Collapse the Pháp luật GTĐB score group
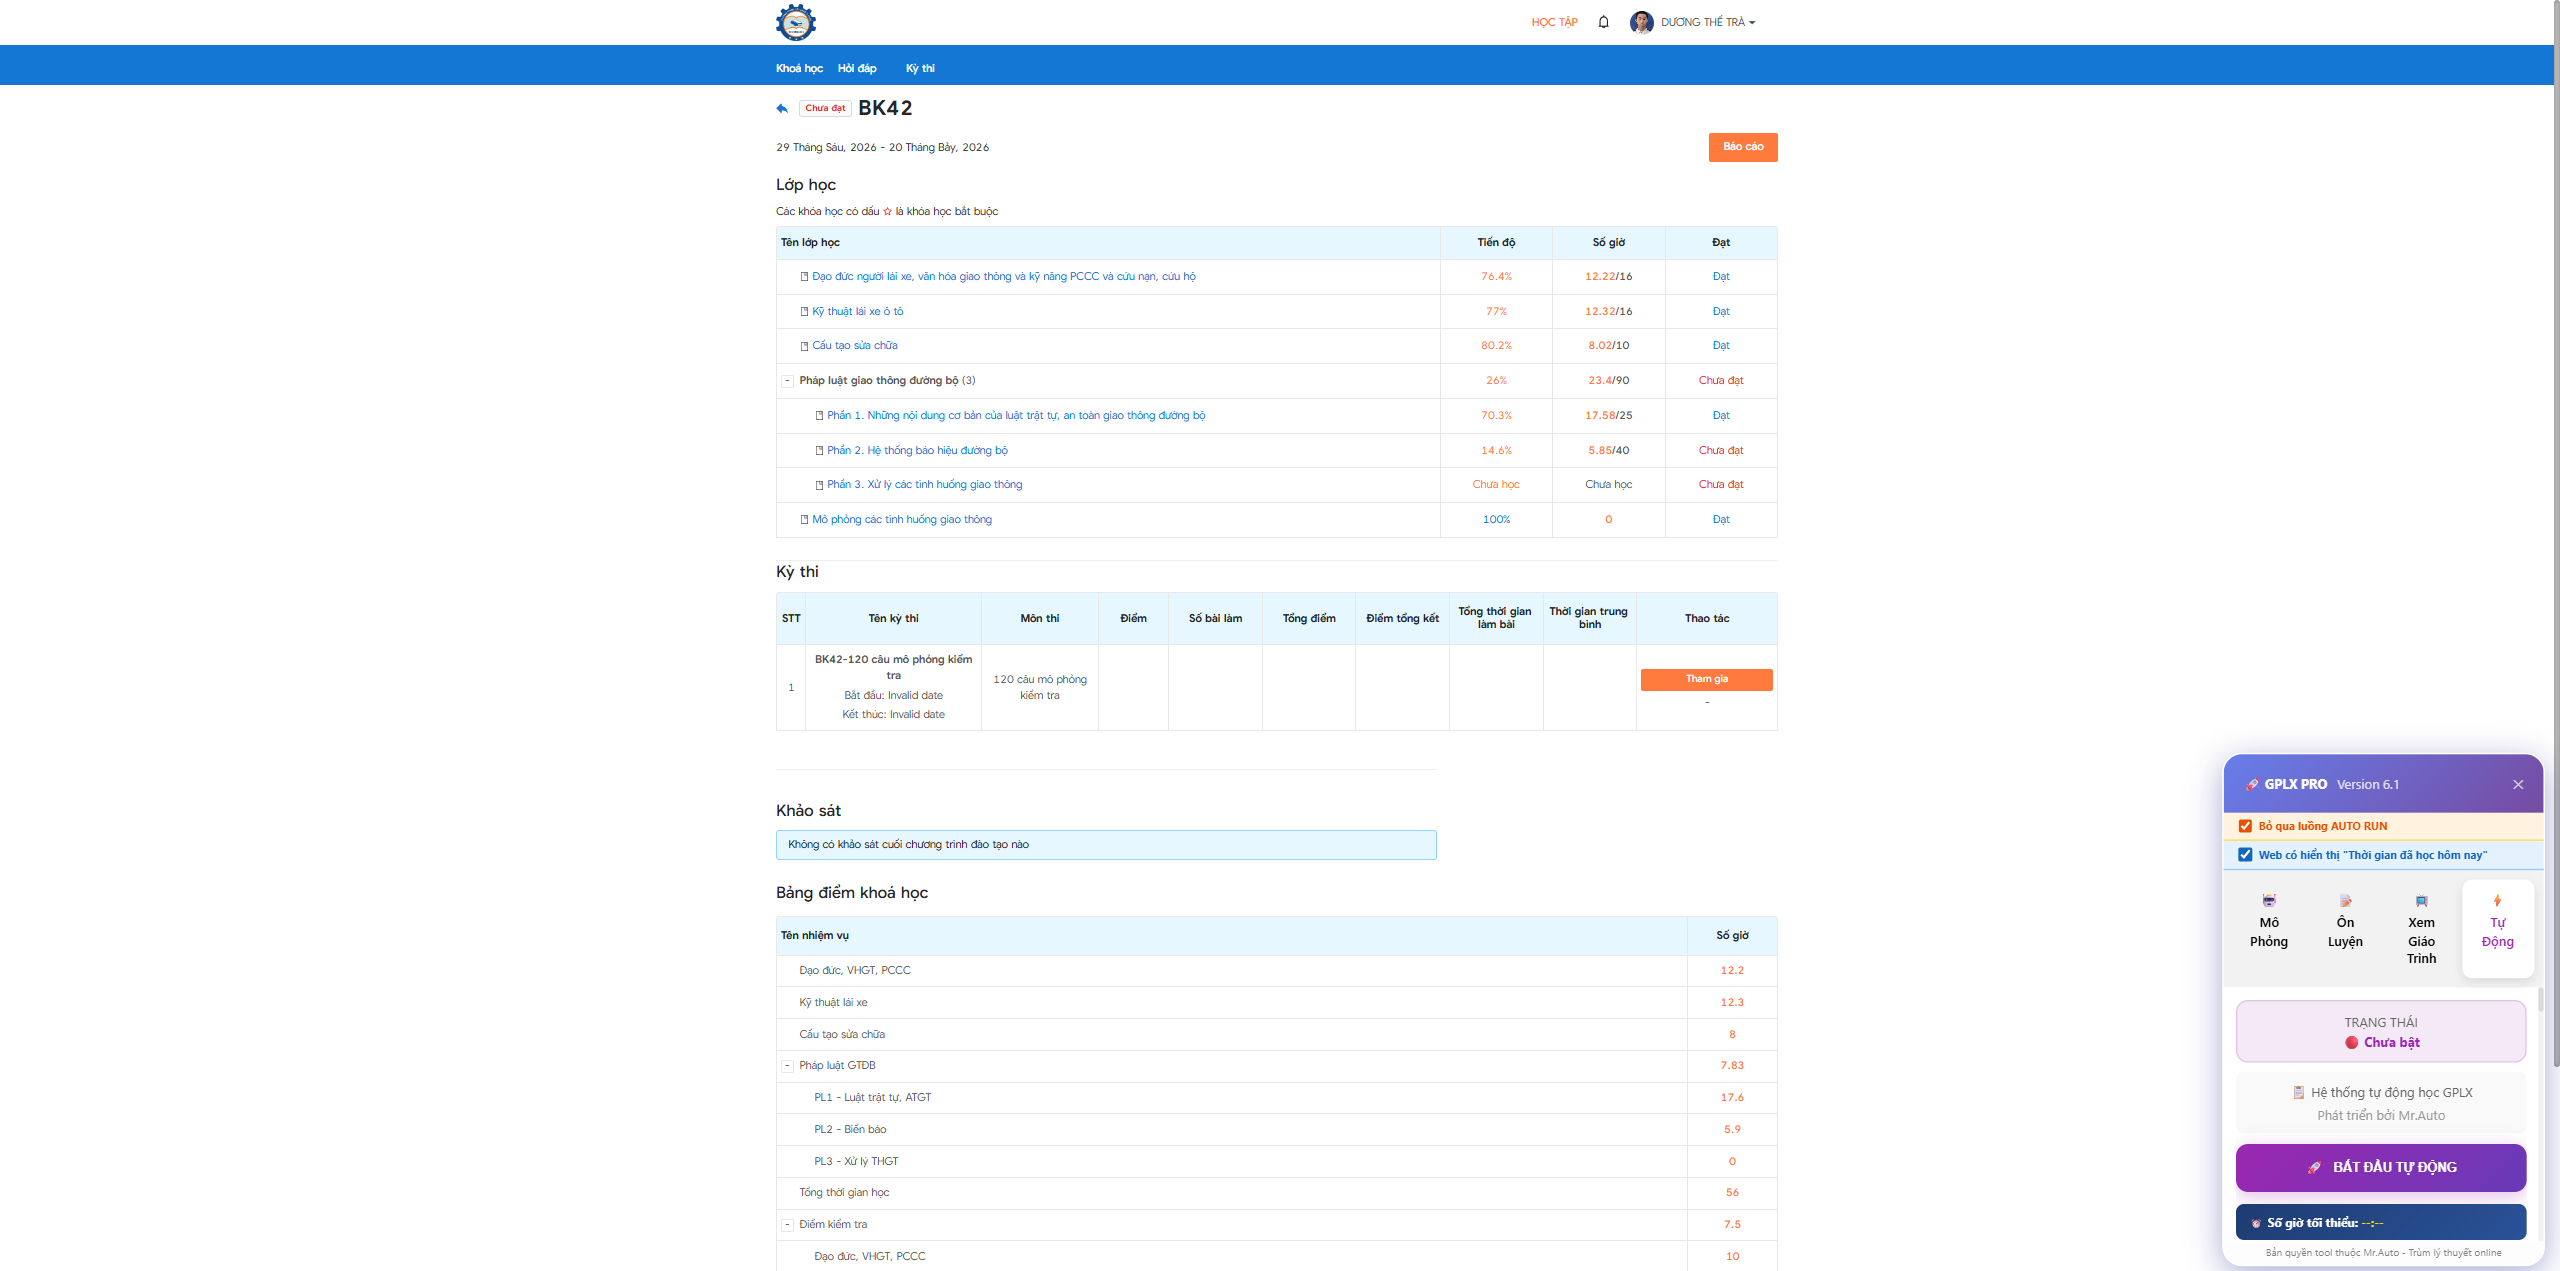Screen dimensions: 2560x1271 (787, 1066)
